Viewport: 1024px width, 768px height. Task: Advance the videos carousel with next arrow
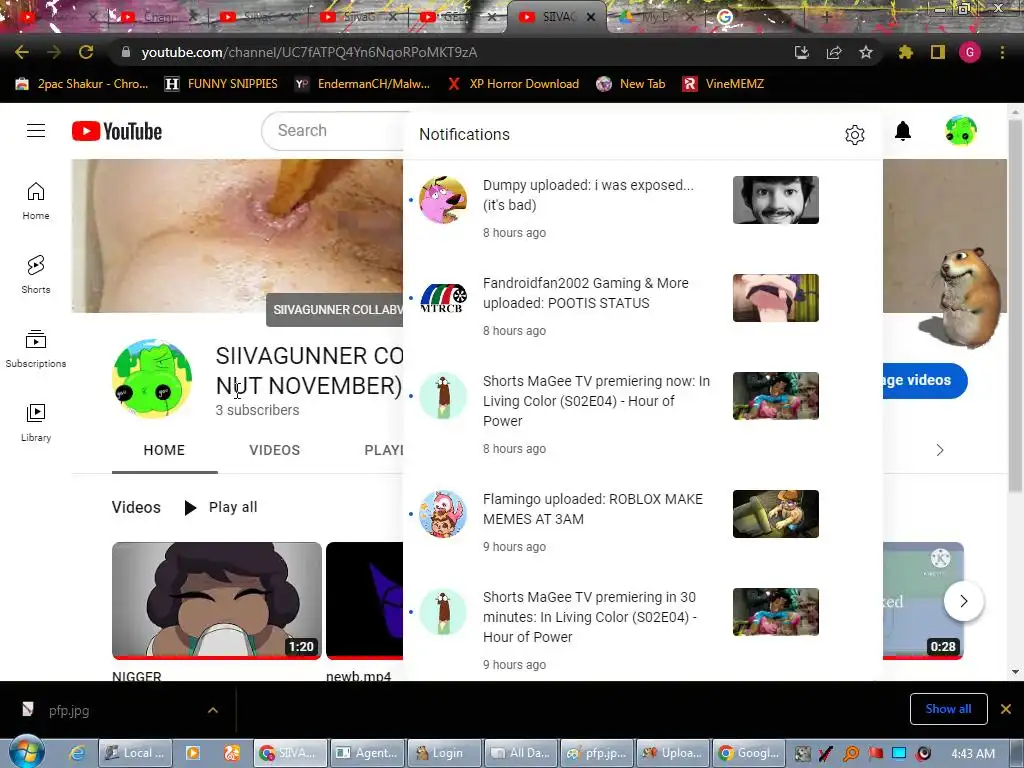[x=963, y=601]
